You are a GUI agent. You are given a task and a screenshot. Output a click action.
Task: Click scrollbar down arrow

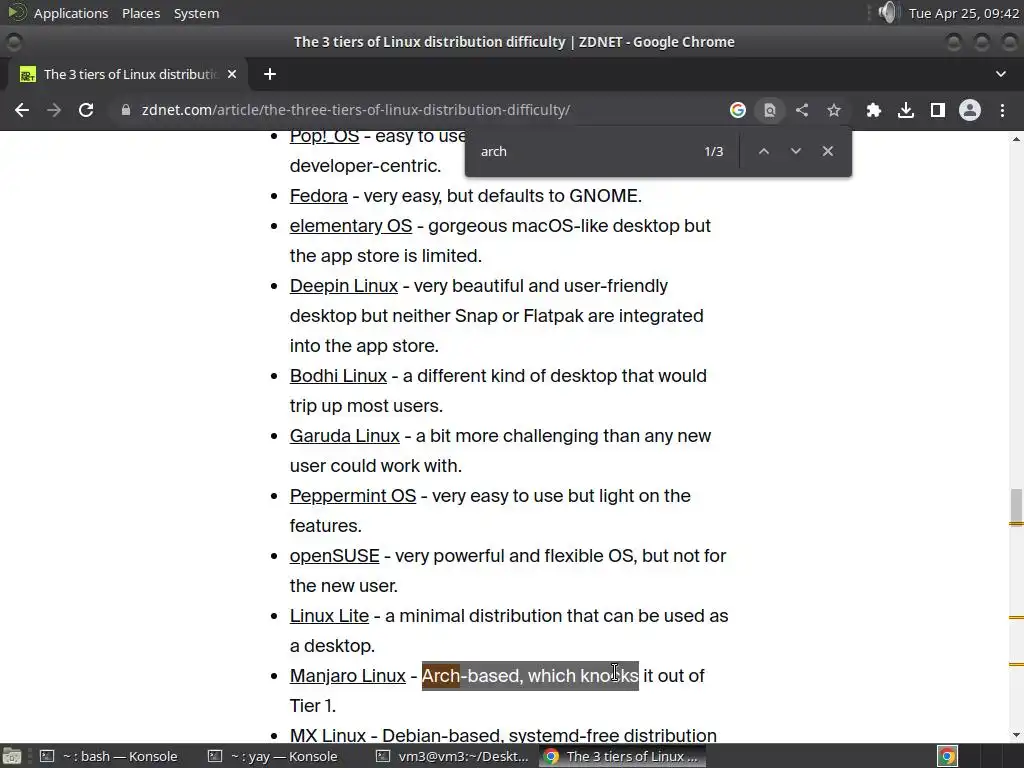point(1016,735)
